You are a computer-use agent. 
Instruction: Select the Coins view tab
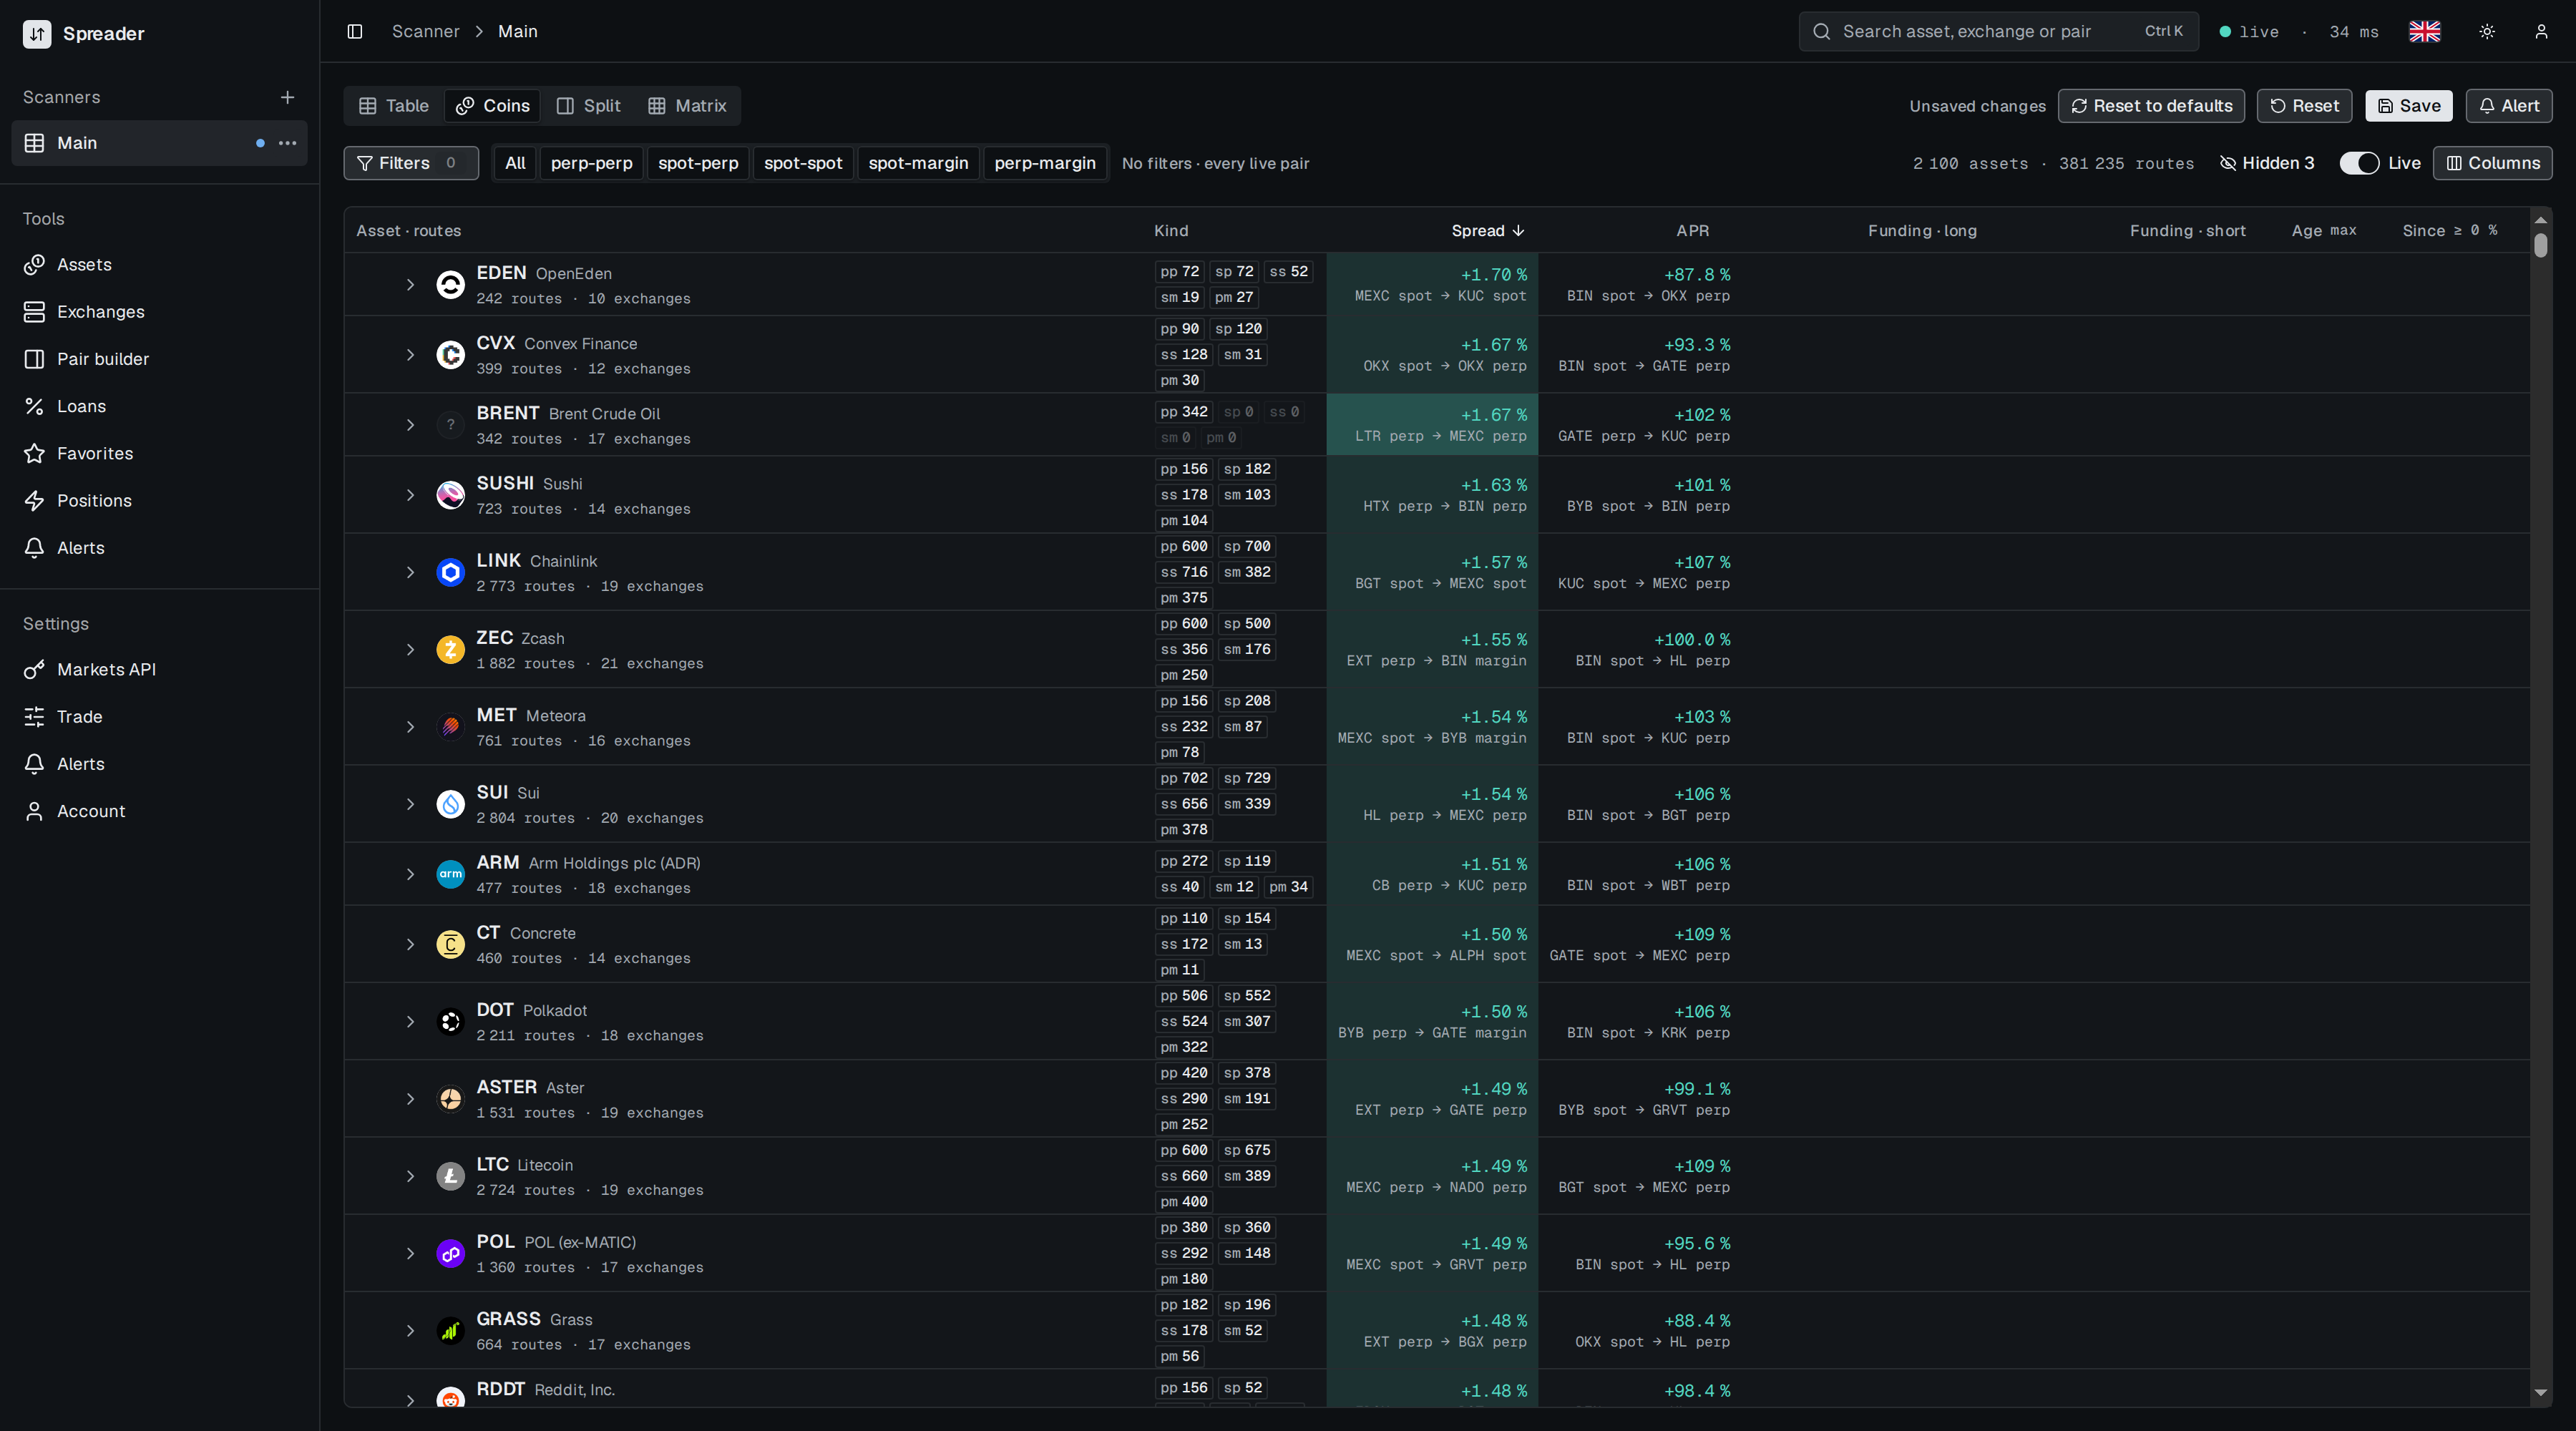click(x=493, y=106)
